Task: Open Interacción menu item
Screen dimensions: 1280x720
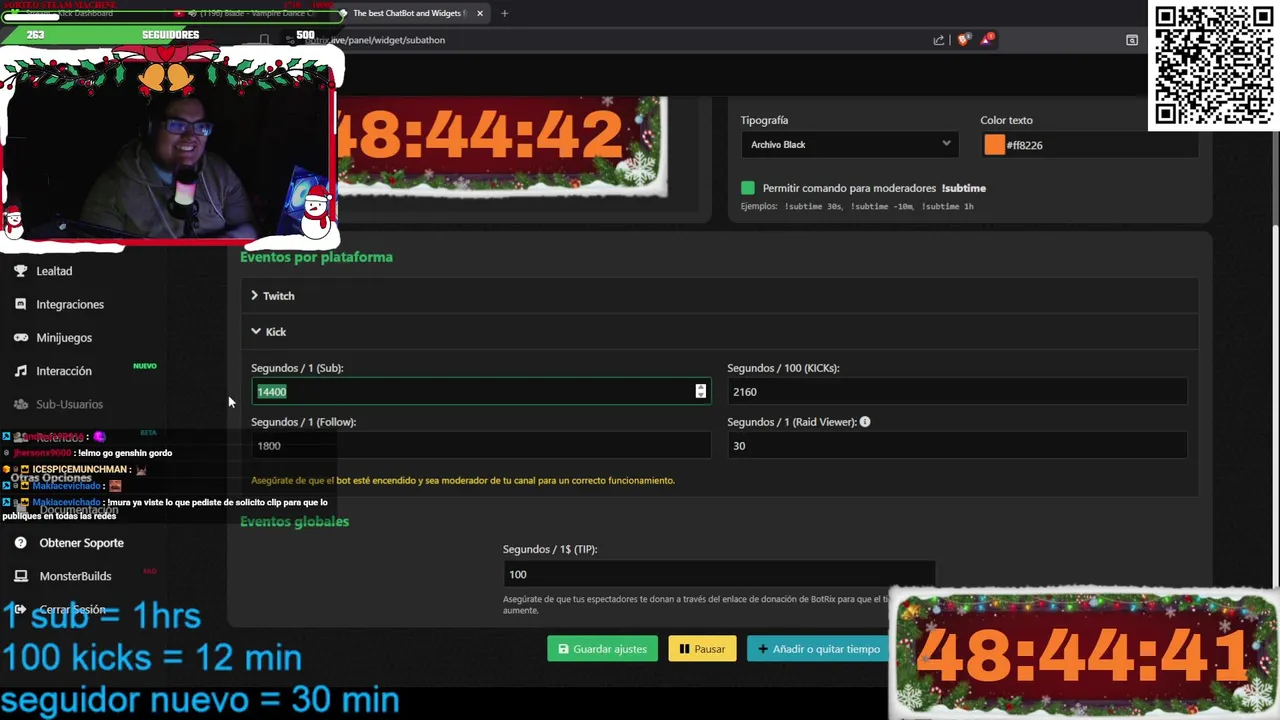Action: (x=64, y=371)
